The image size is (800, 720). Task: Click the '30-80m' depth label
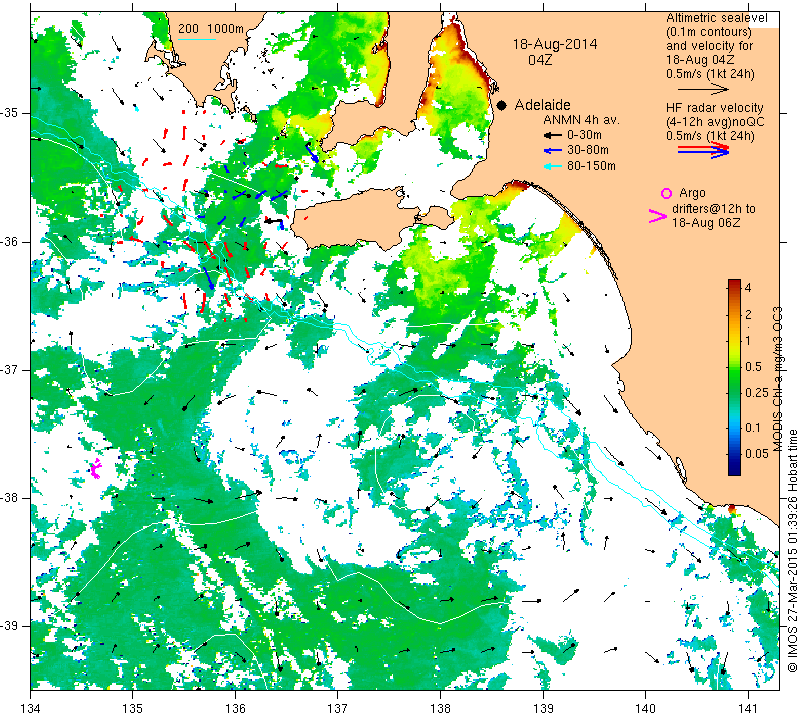pyautogui.click(x=588, y=150)
